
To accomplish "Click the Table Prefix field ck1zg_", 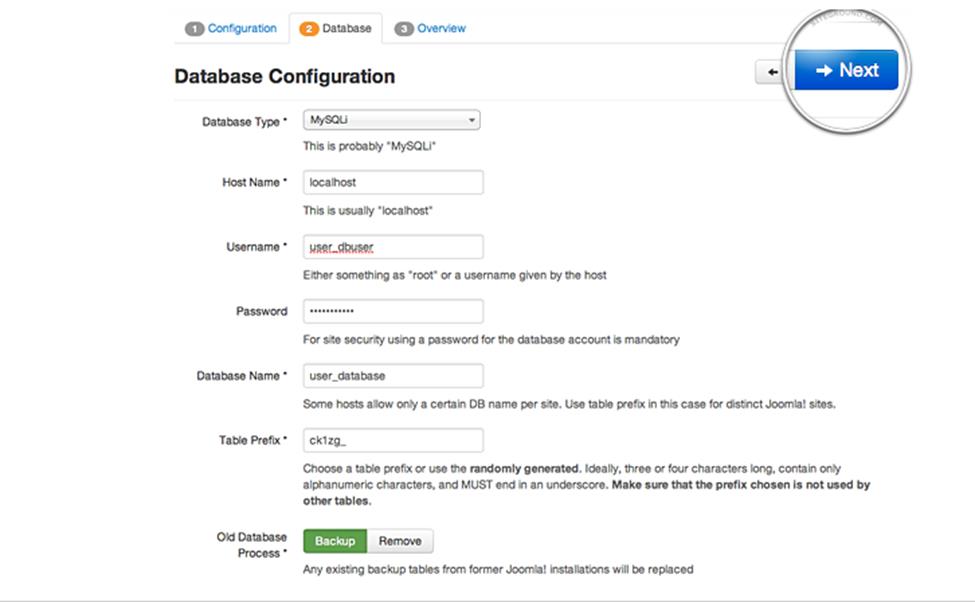I will (393, 440).
